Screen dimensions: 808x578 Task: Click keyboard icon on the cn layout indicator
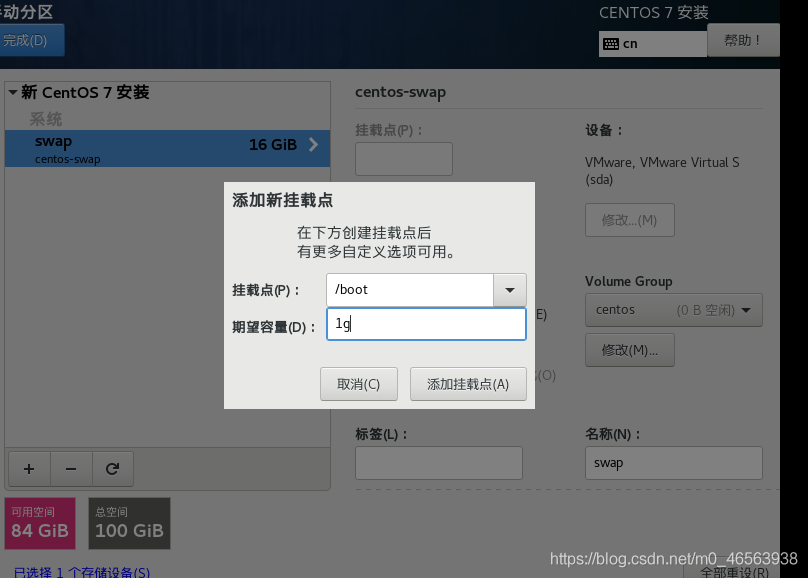[615, 44]
